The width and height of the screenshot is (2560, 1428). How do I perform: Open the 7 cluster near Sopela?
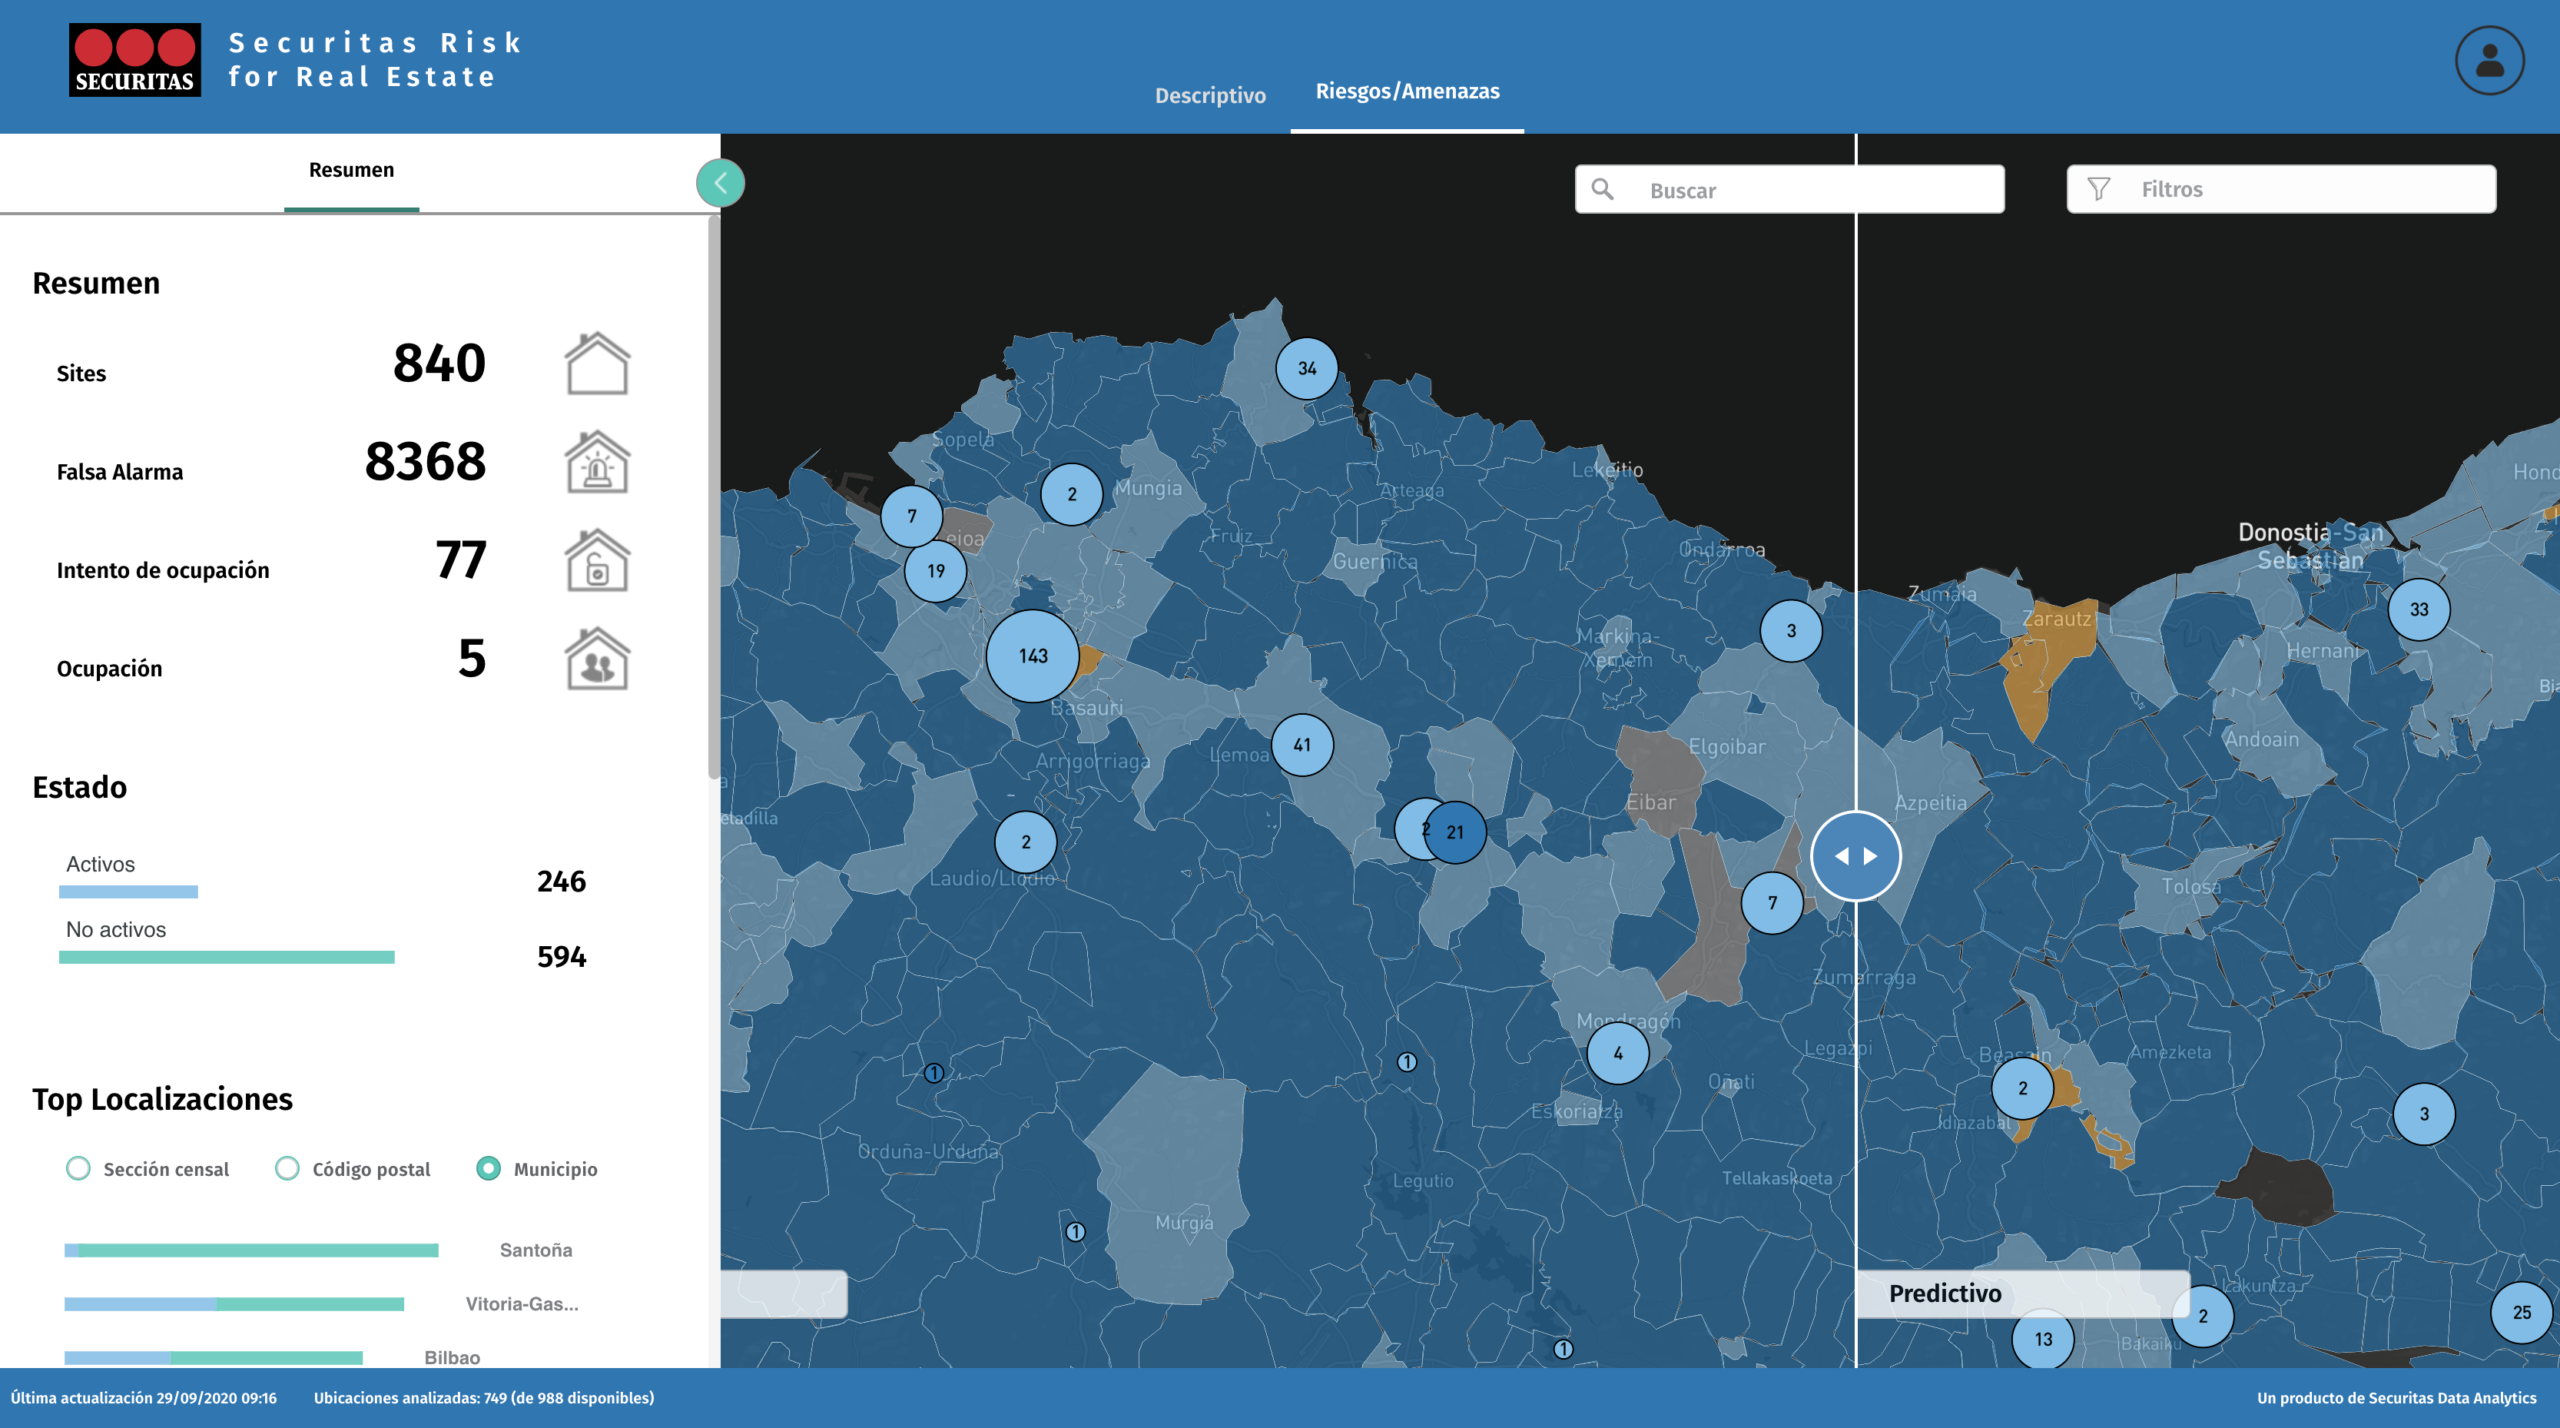[x=912, y=516]
